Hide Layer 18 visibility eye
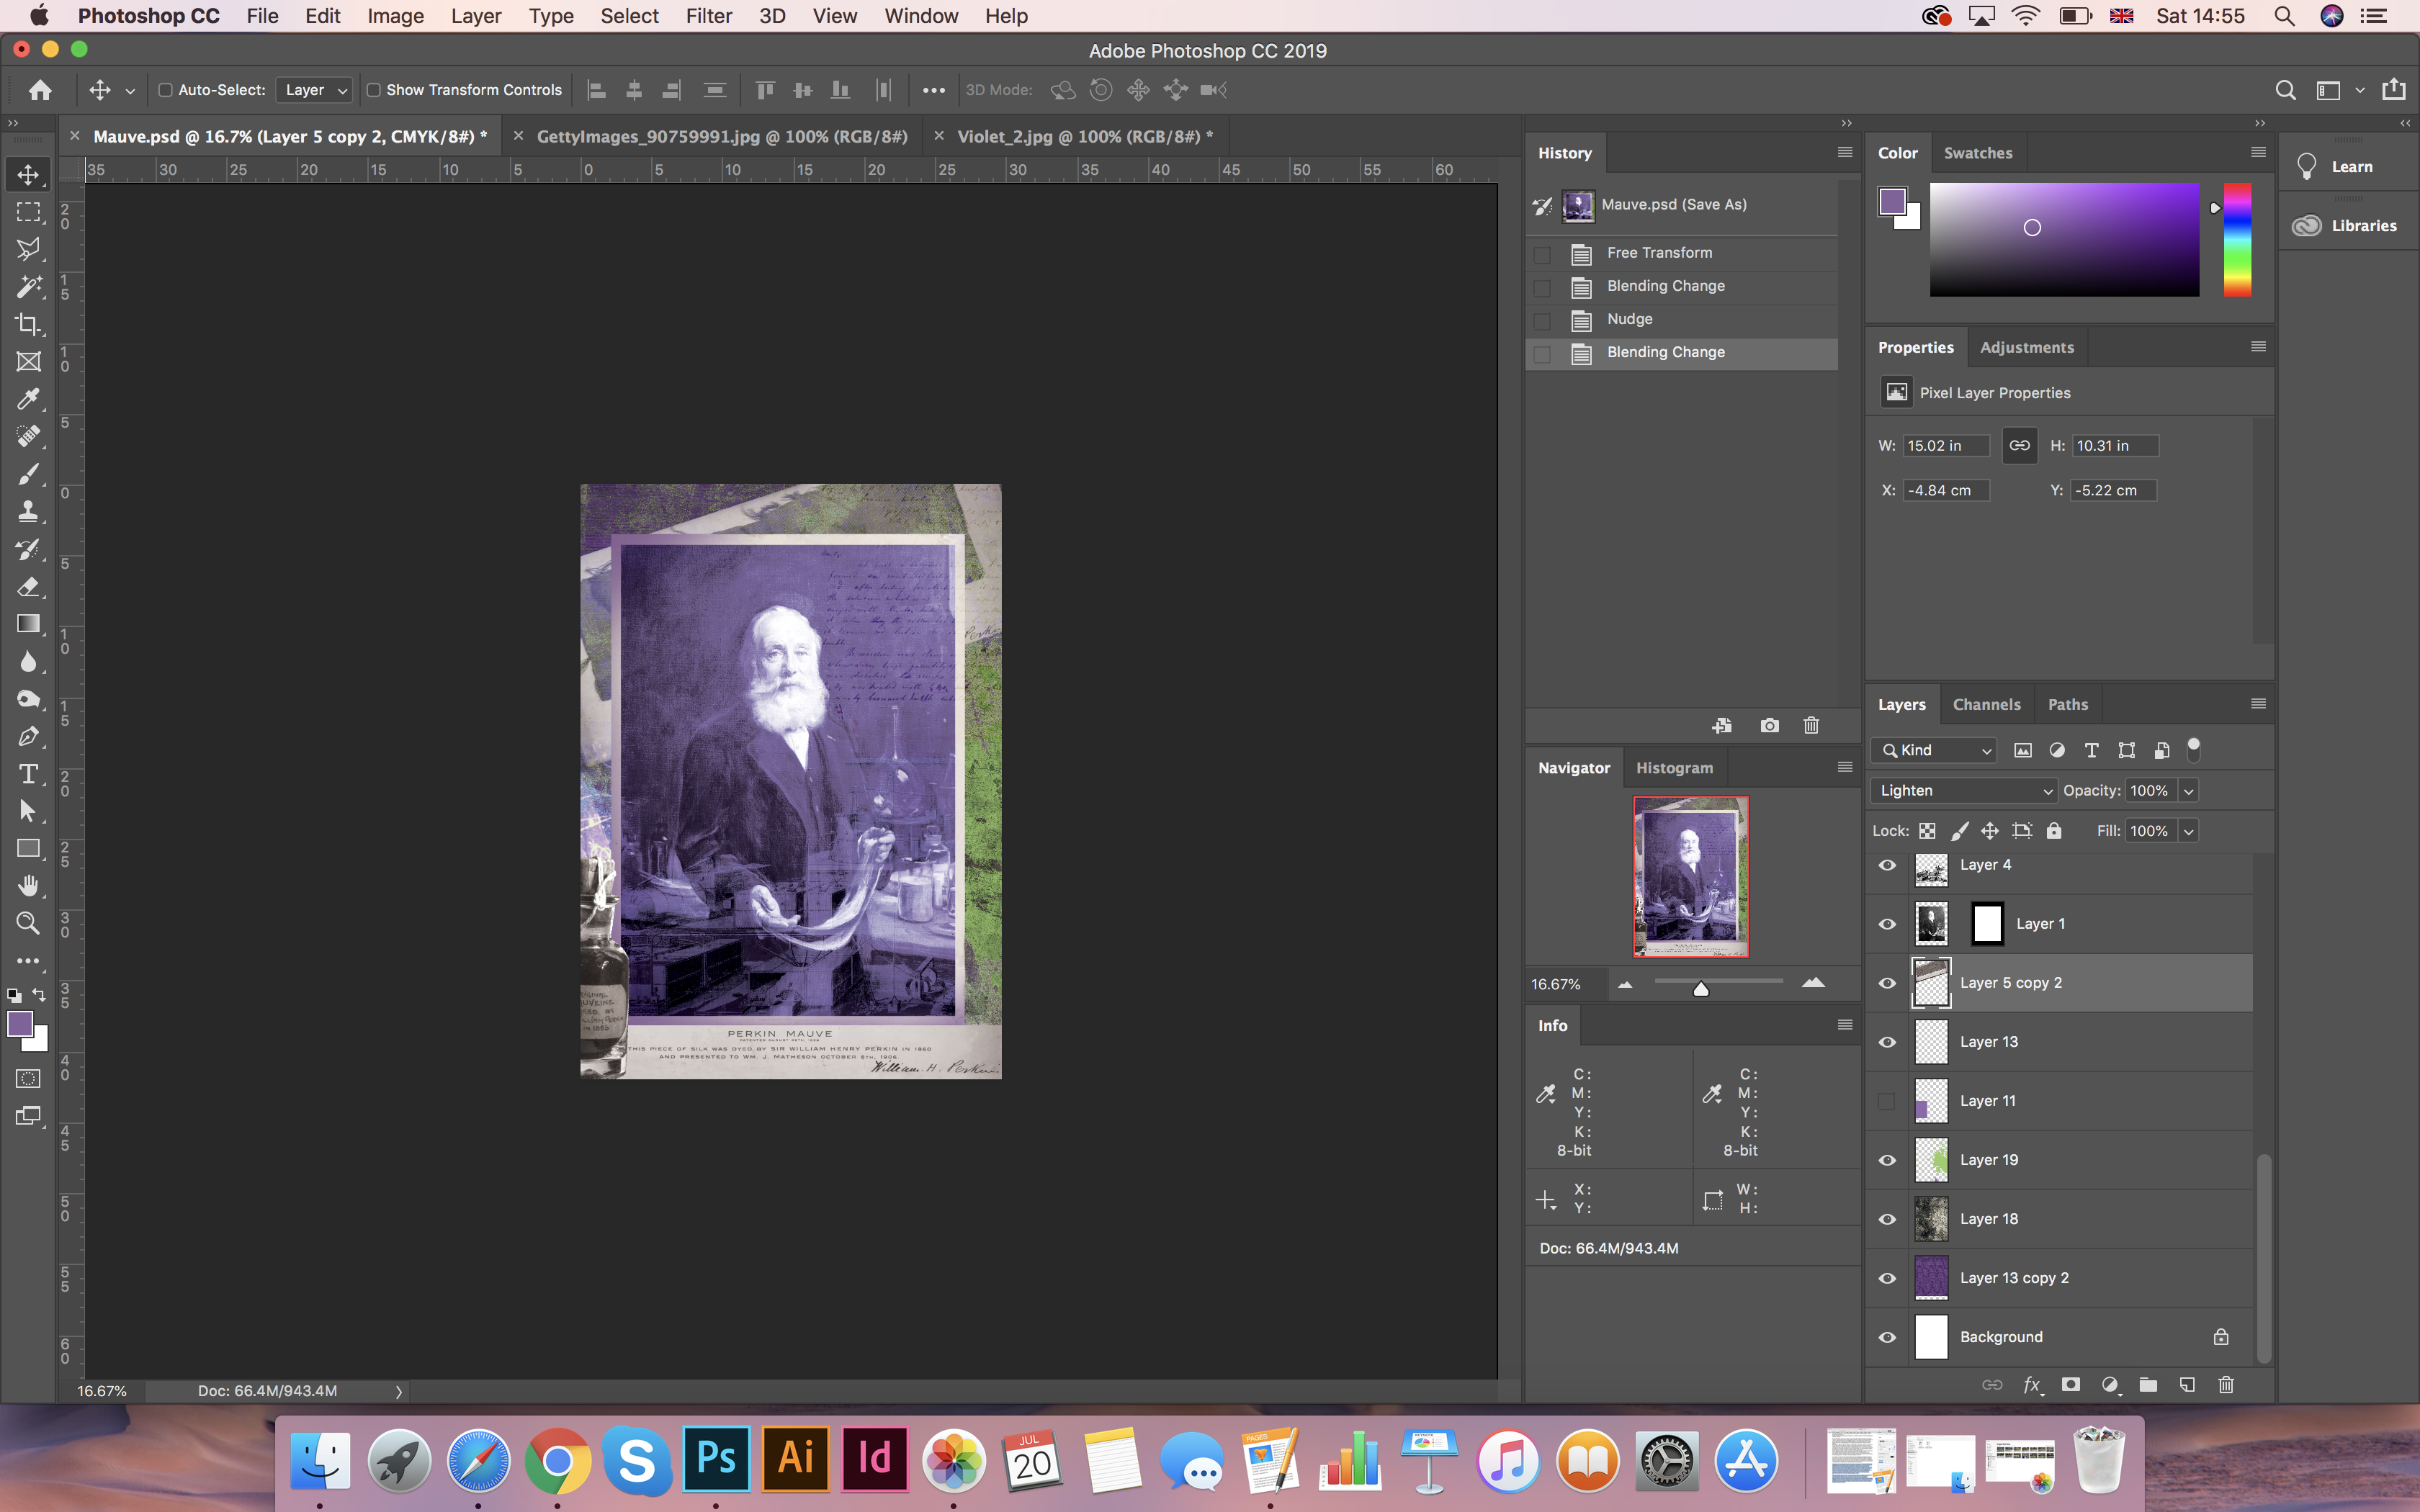This screenshot has height=1512, width=2420. (x=1886, y=1219)
